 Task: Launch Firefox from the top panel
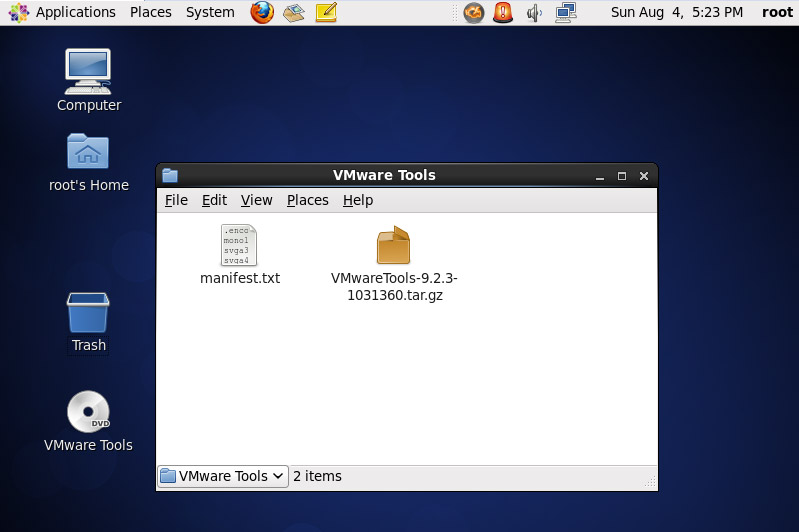262,12
